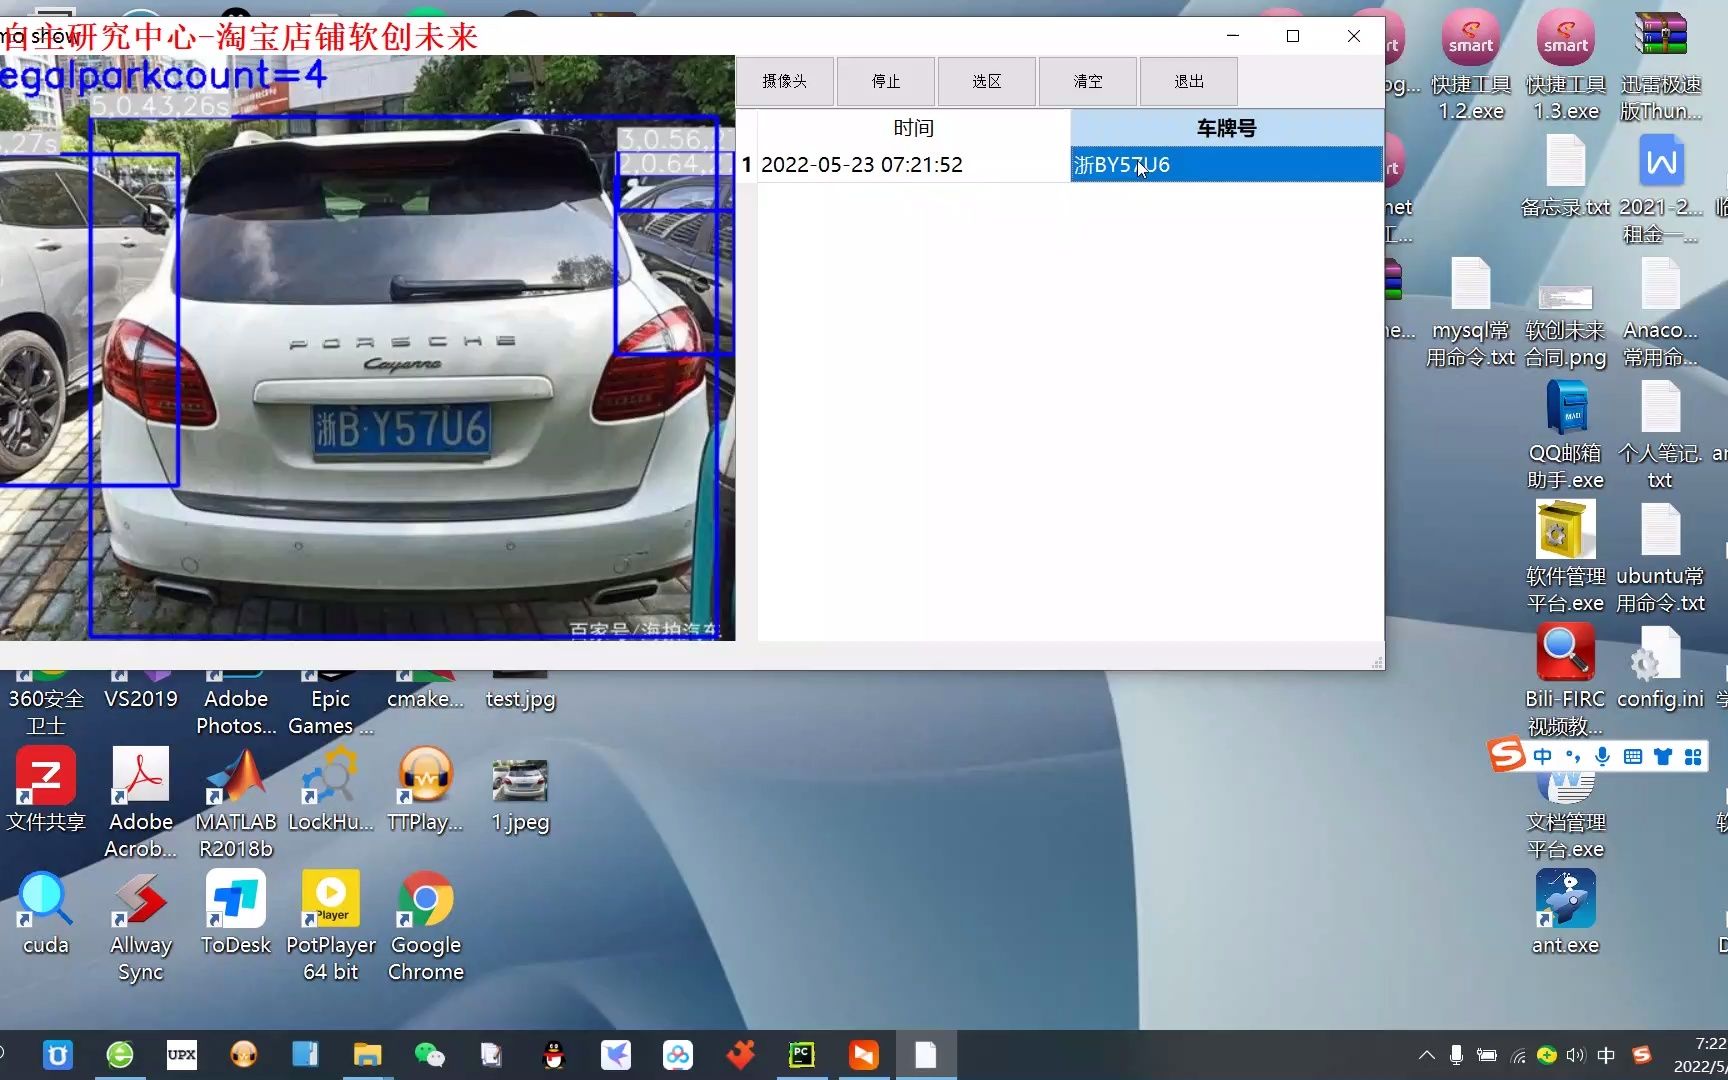
Task: Open the volume control in system tray
Action: click(1576, 1055)
